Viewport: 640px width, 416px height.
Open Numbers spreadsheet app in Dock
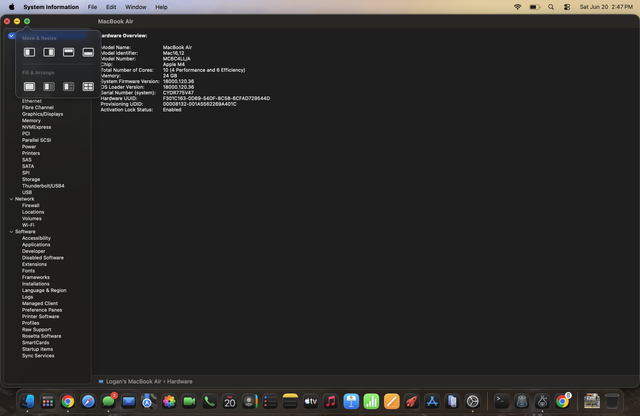pos(371,402)
